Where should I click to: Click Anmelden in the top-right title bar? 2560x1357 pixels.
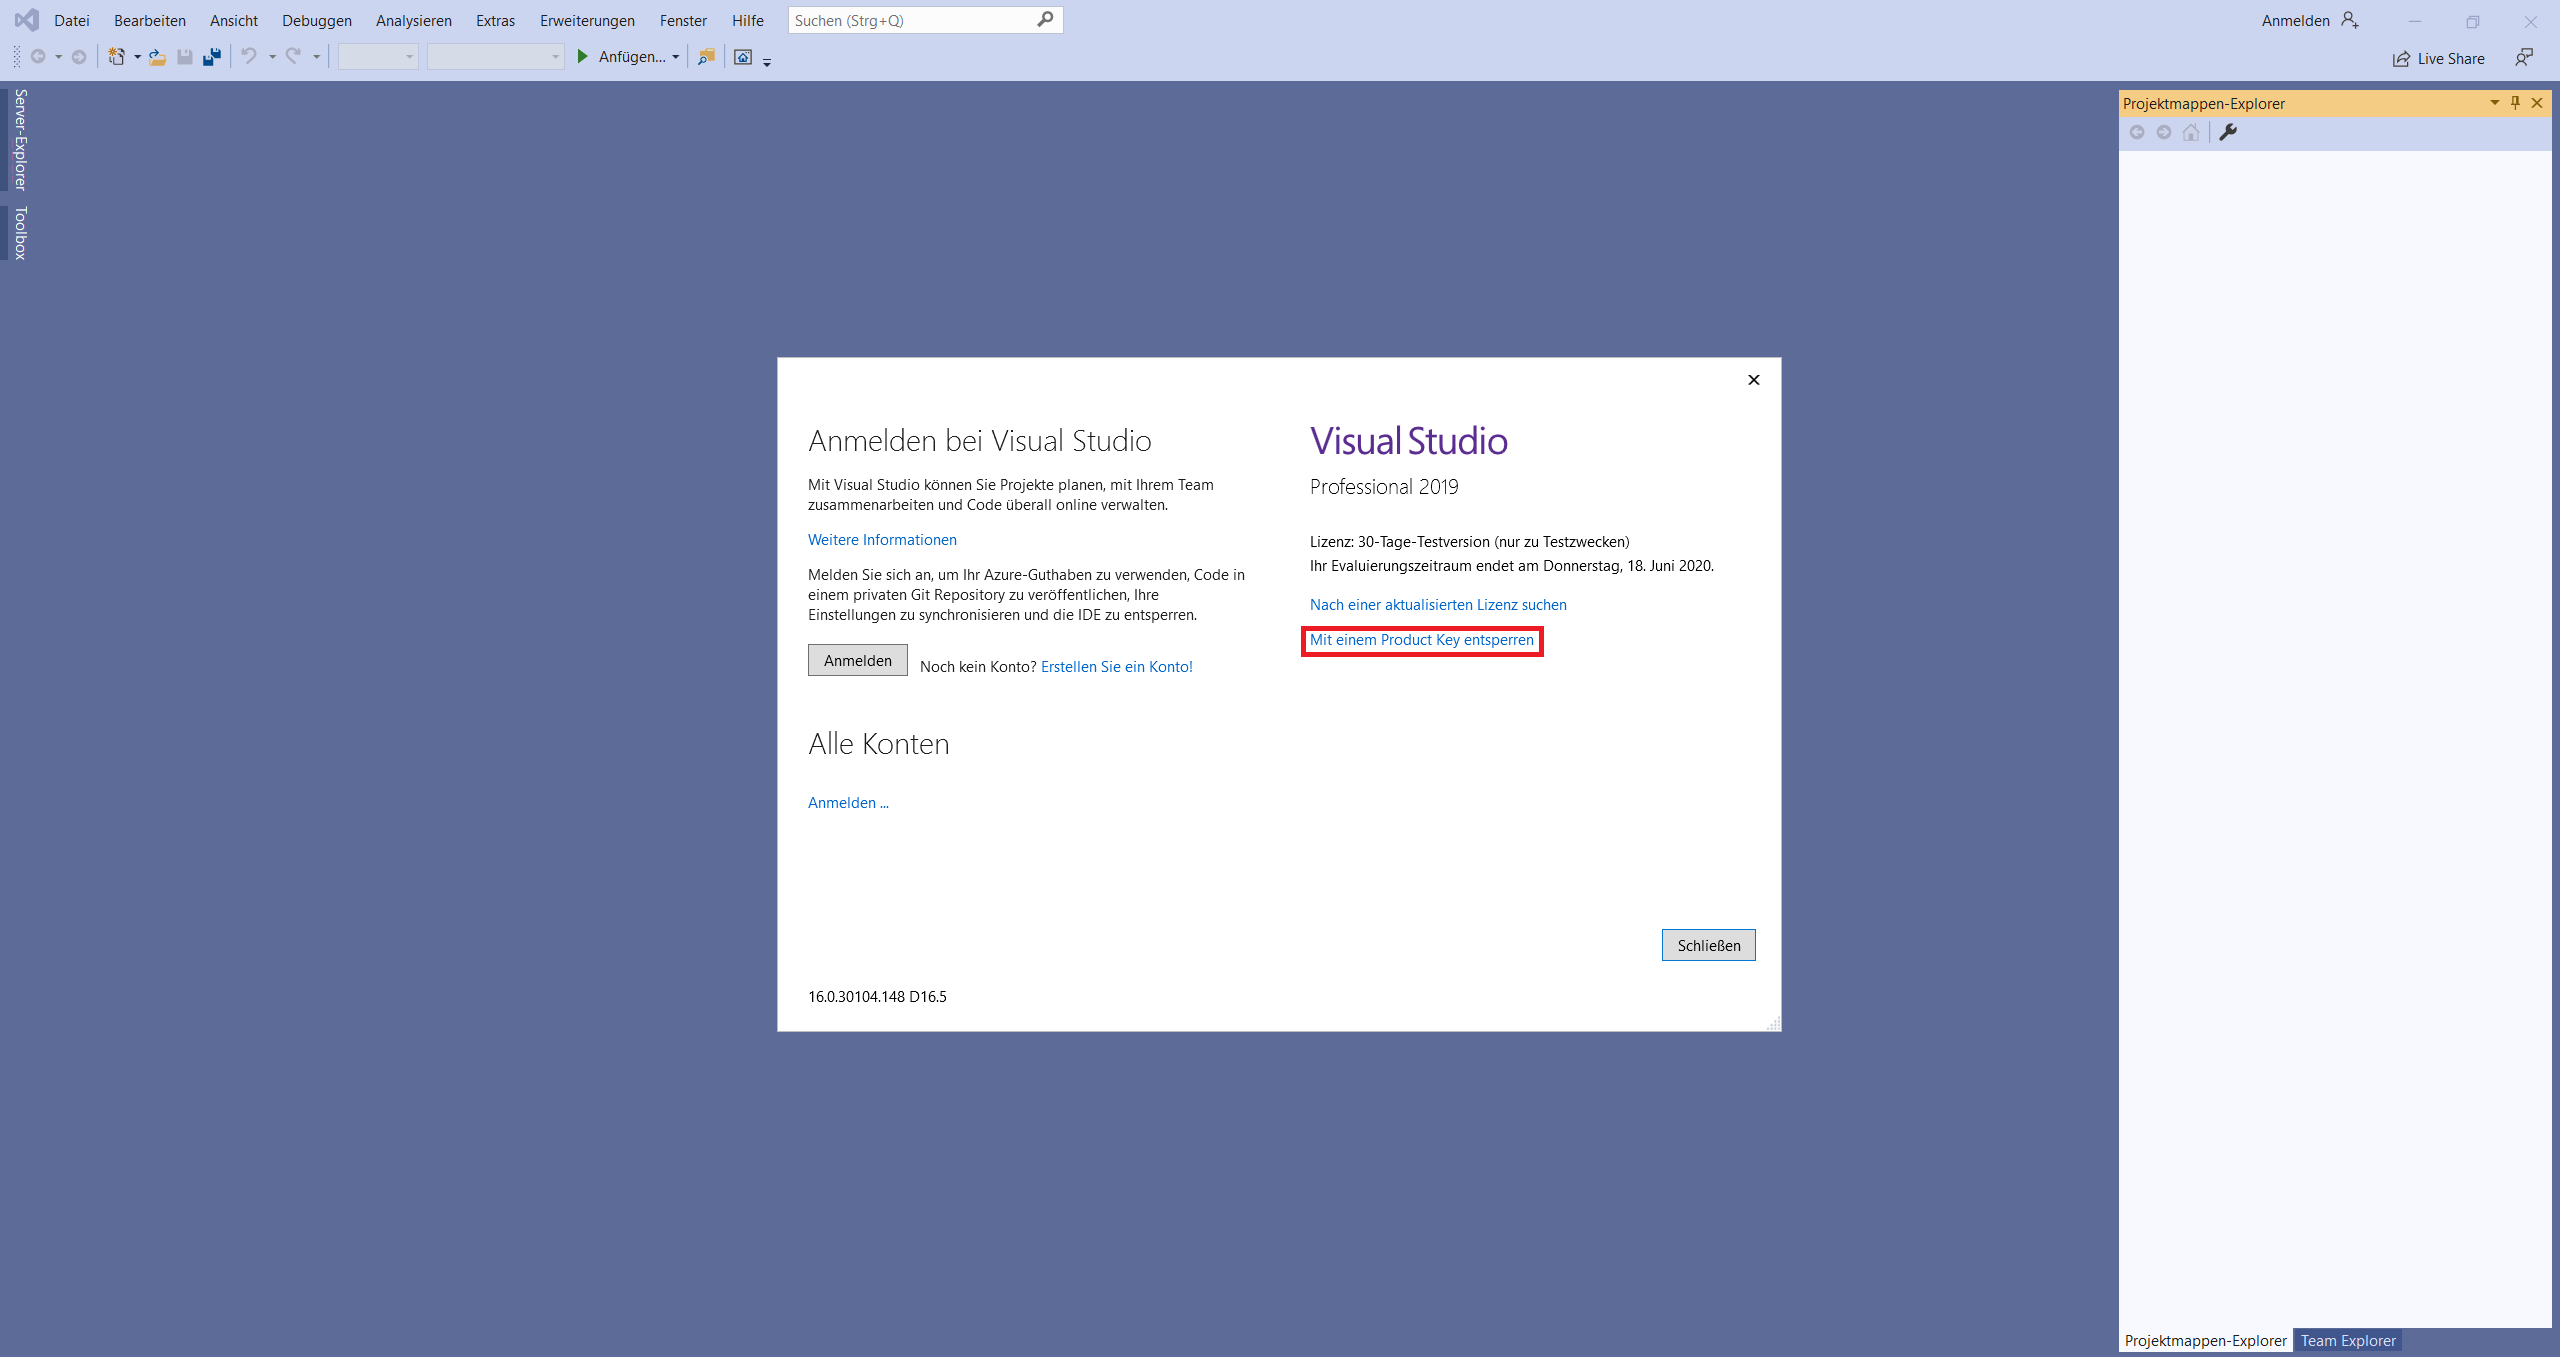coord(2296,20)
